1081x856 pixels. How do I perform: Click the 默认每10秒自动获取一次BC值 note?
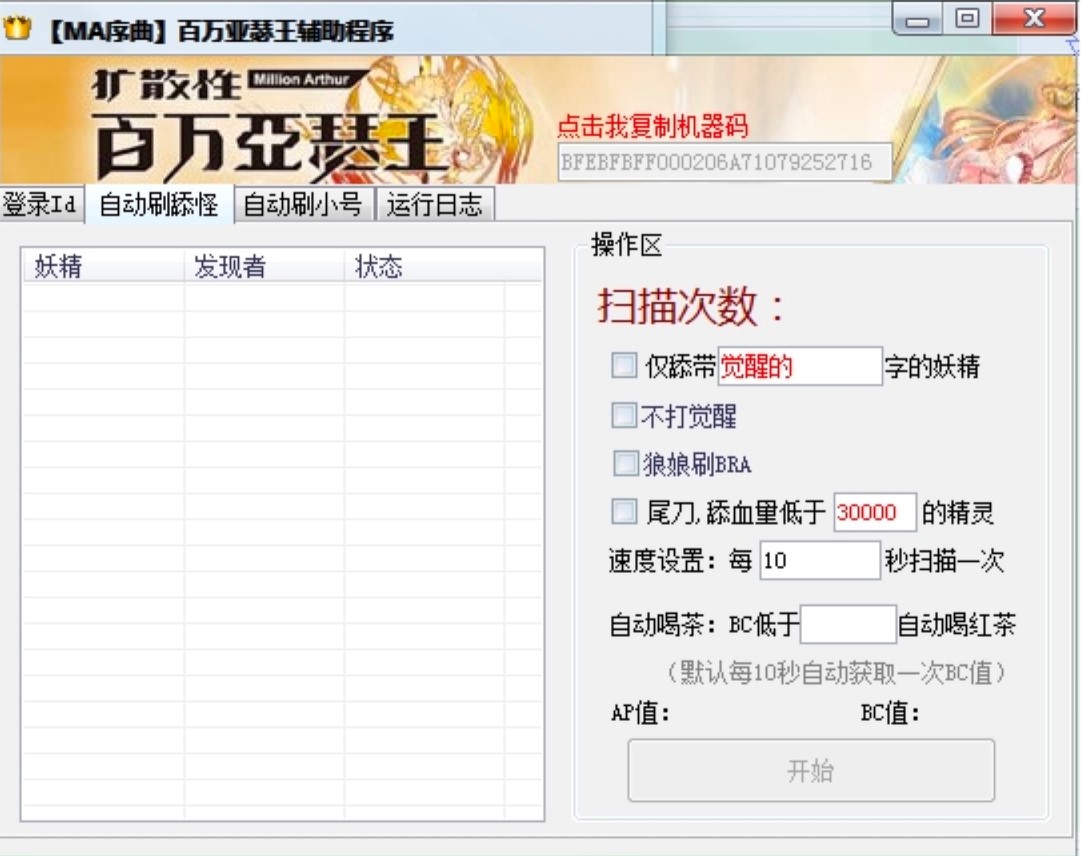[x=836, y=672]
